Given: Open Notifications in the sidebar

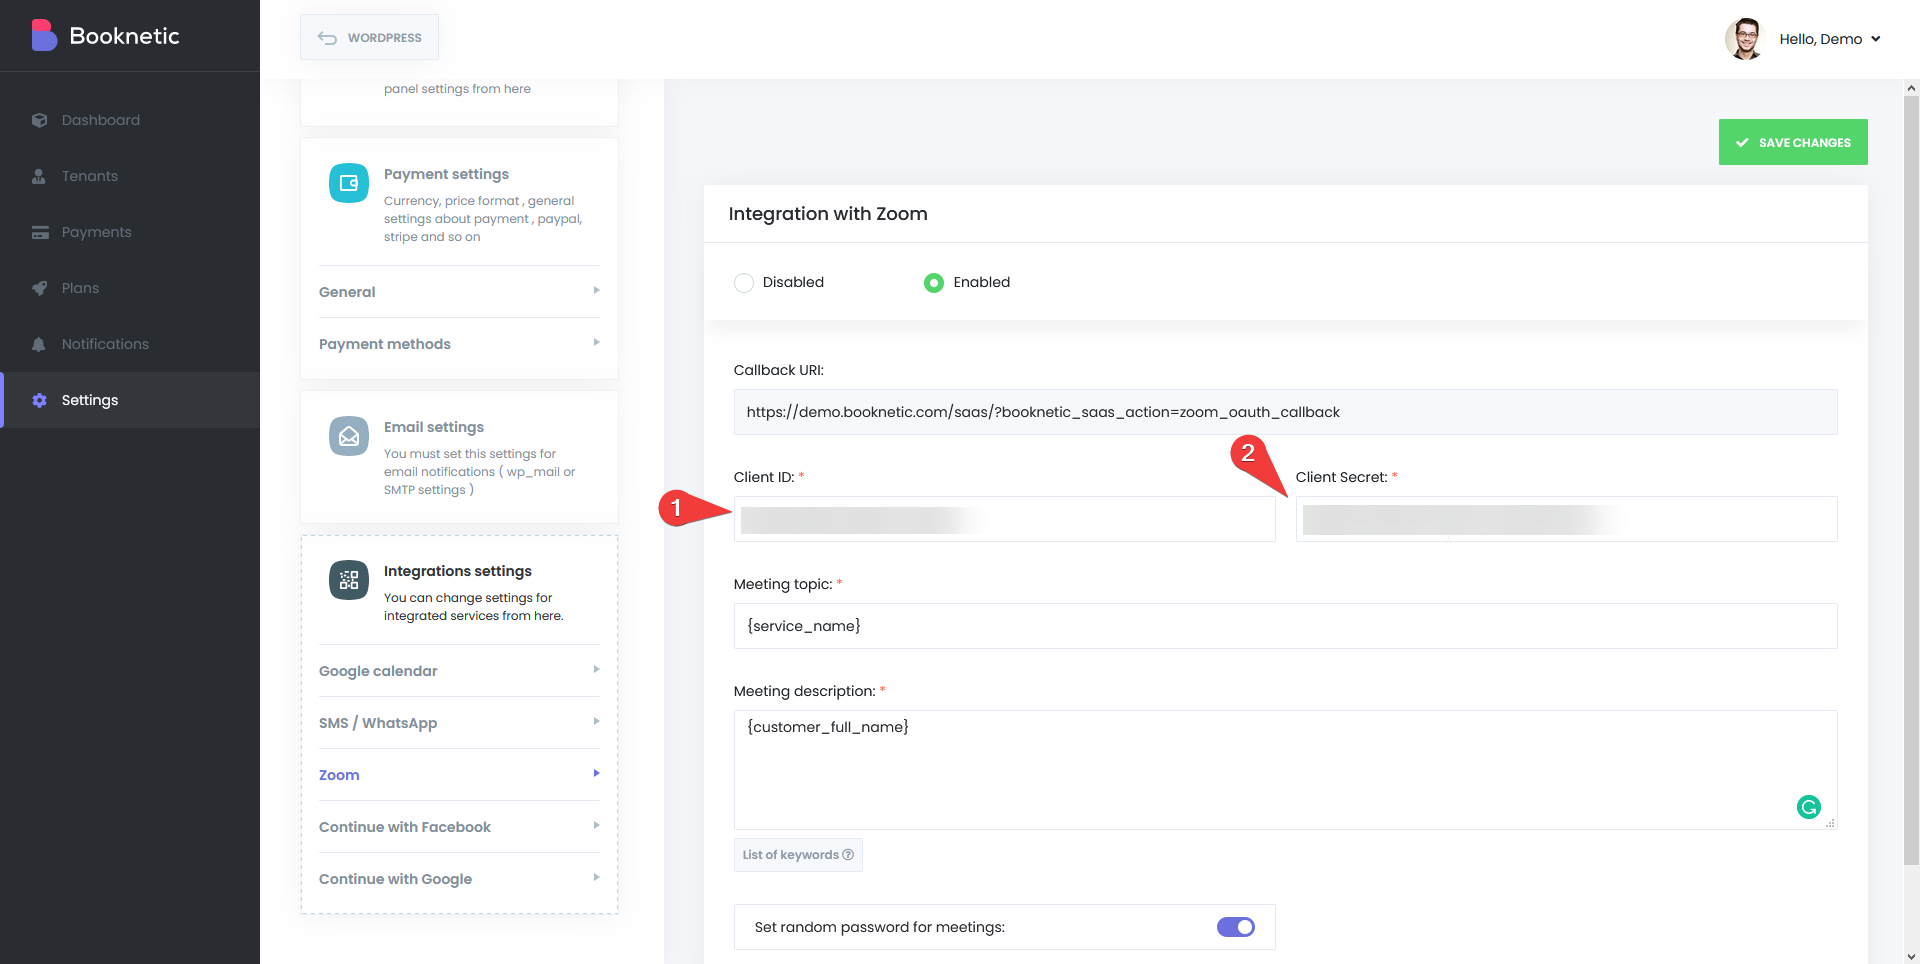Looking at the screenshot, I should 130,344.
